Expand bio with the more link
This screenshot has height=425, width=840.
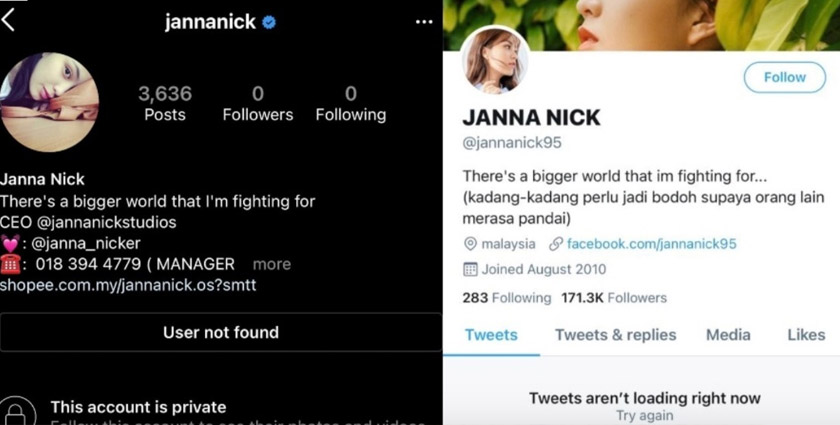click(x=271, y=265)
